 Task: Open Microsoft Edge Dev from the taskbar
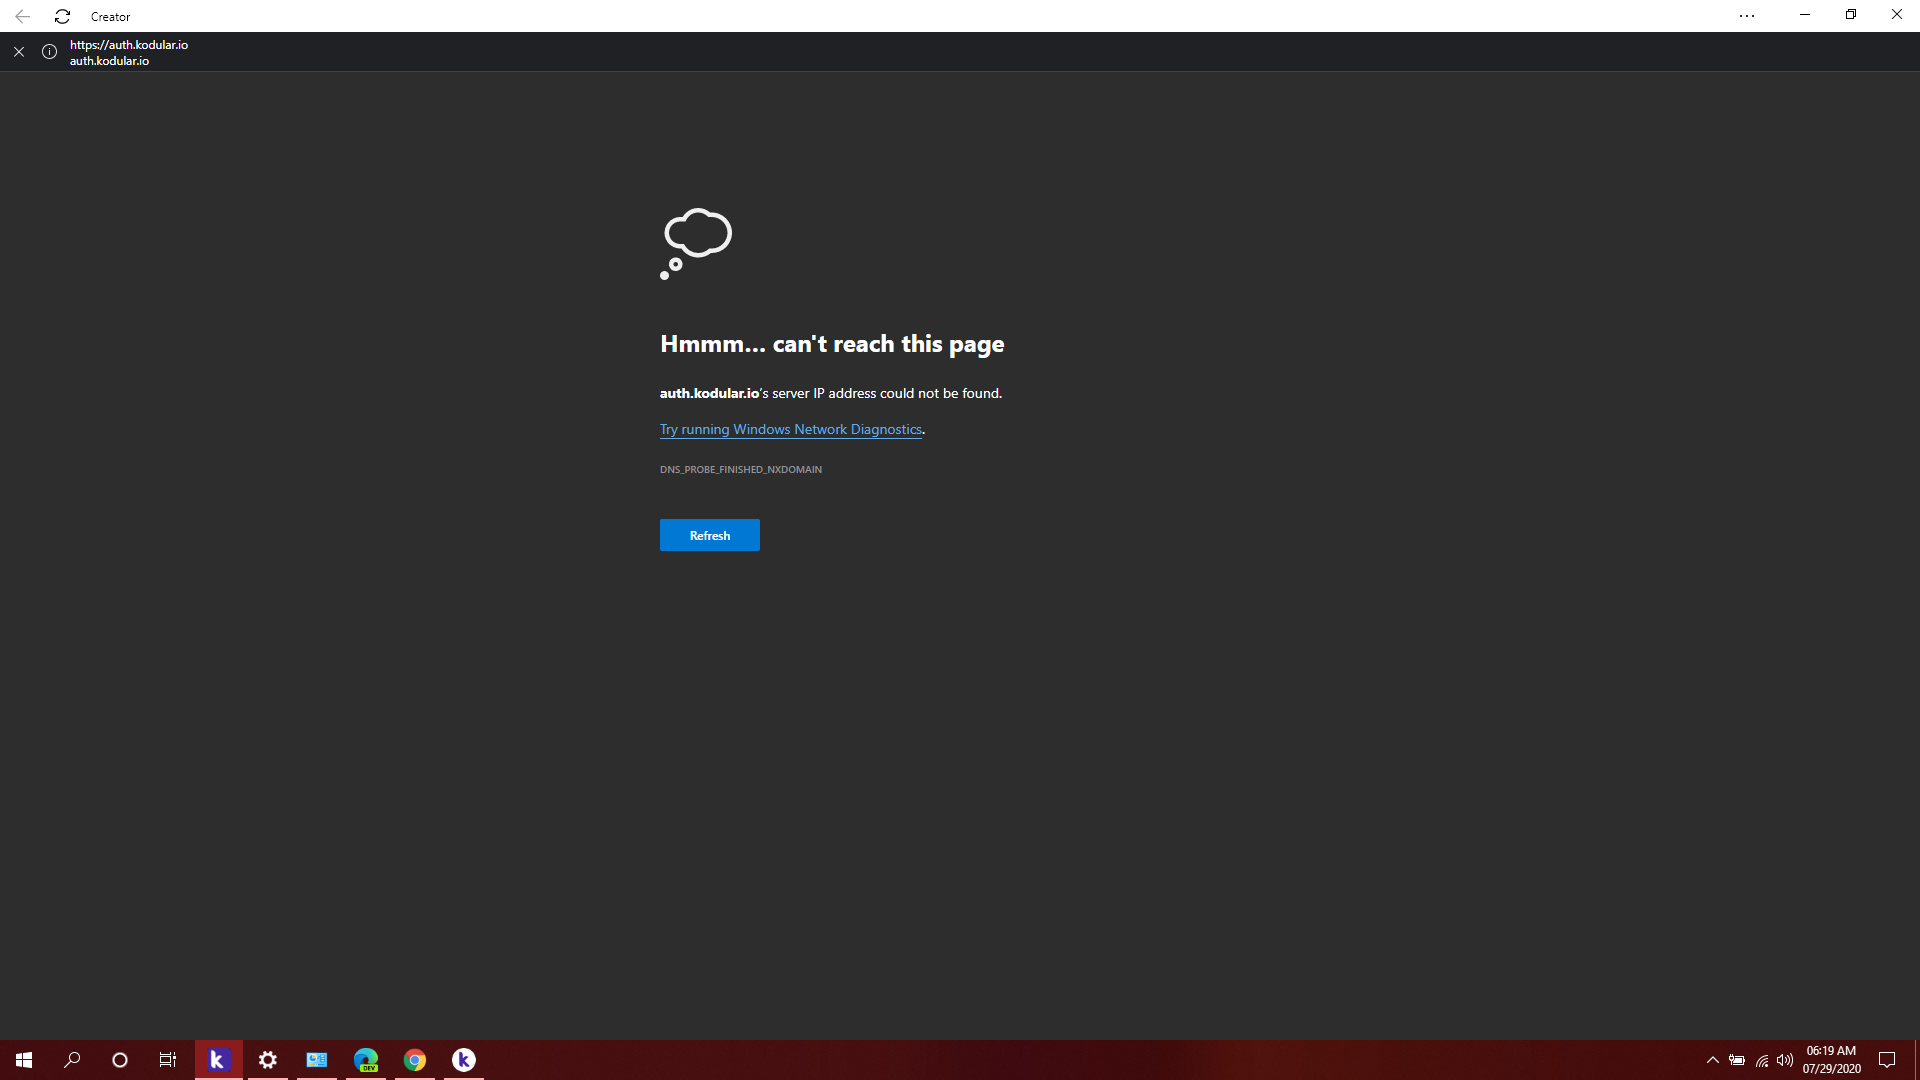point(366,1060)
